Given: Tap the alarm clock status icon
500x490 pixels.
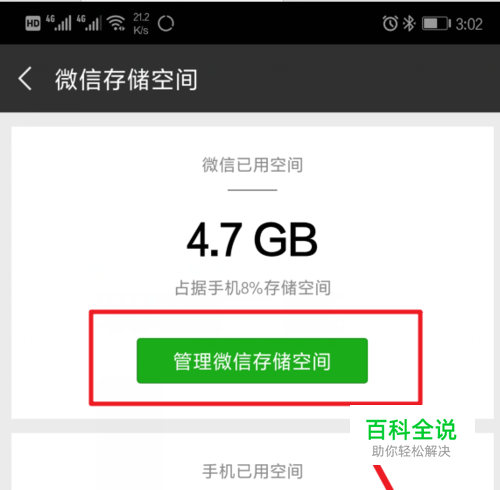Looking at the screenshot, I should point(390,23).
